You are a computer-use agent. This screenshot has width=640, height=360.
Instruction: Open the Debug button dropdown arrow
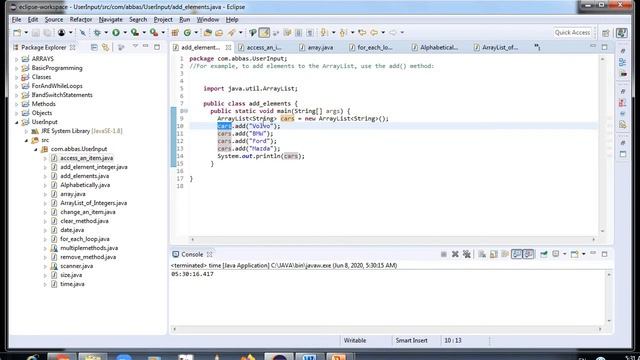pos(106,33)
